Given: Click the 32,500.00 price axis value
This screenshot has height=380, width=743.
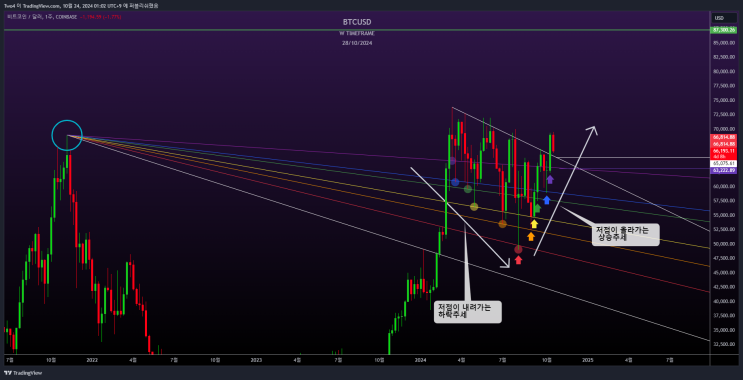Looking at the screenshot, I should click(x=724, y=344).
